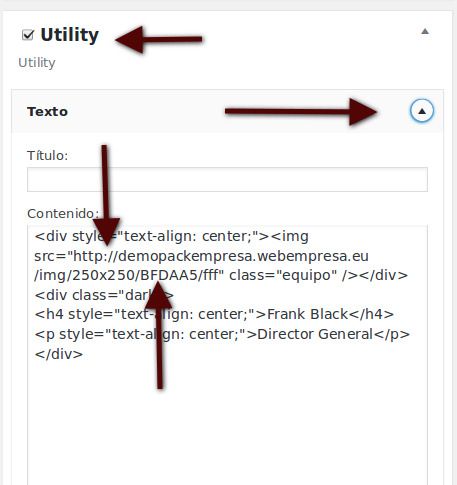Click the bold Utility heading
This screenshot has height=485, width=457.
pos(70,35)
